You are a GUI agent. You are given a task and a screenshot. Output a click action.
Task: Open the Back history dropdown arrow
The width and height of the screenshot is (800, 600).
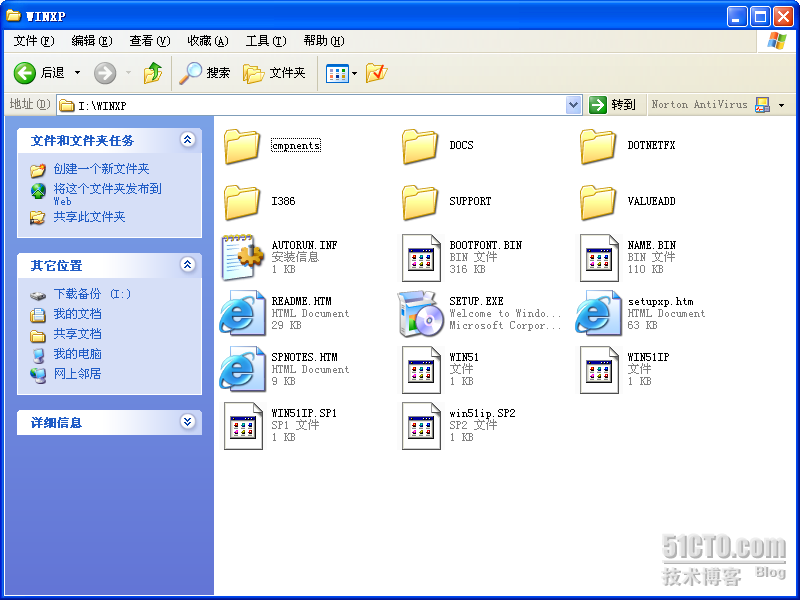point(78,73)
